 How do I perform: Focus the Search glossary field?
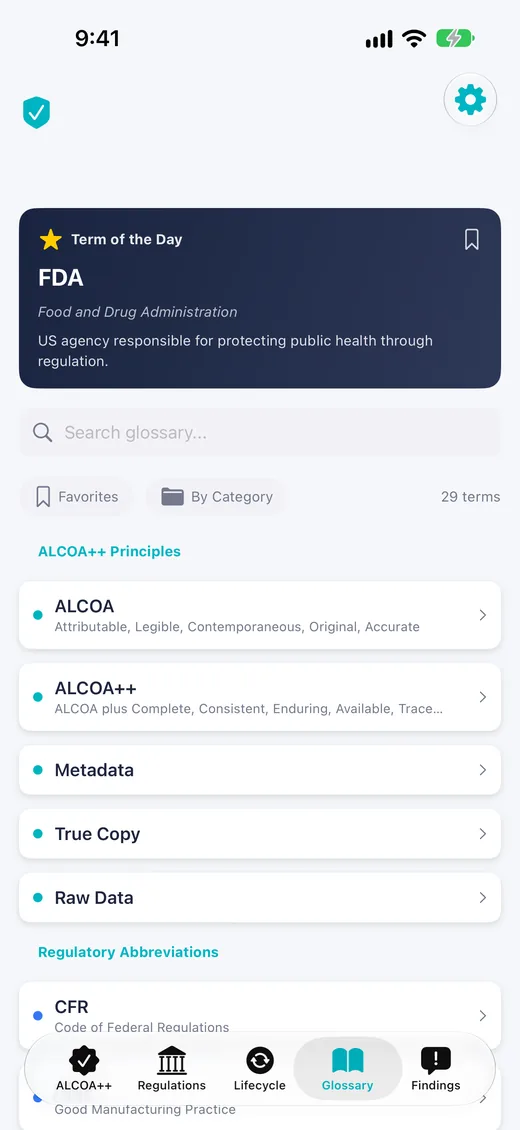pyautogui.click(x=260, y=432)
